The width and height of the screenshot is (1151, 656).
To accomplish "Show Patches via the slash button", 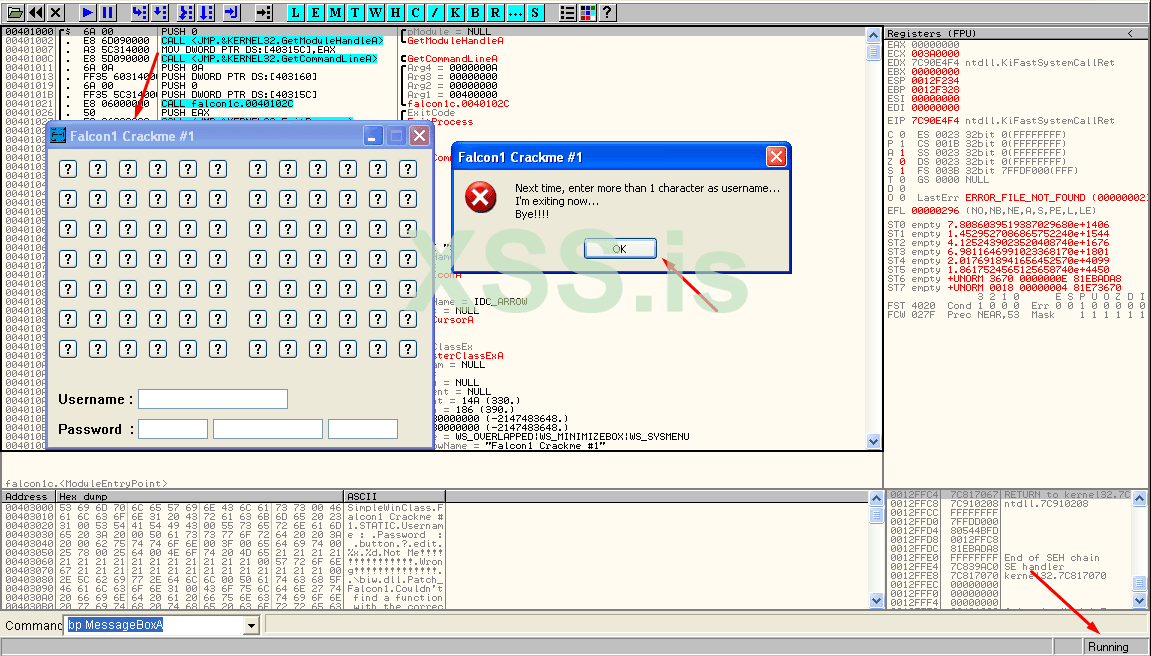I will click(x=435, y=12).
